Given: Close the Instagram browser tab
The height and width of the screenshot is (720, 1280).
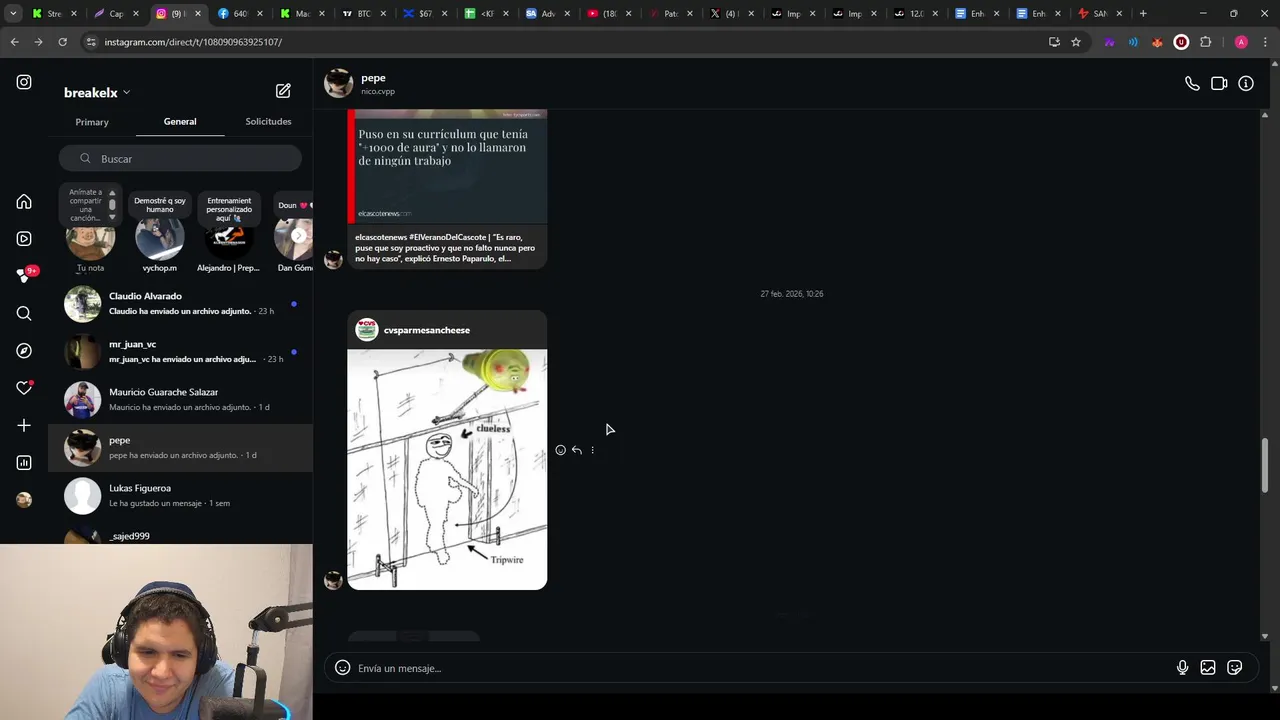Looking at the screenshot, I should [x=197, y=14].
